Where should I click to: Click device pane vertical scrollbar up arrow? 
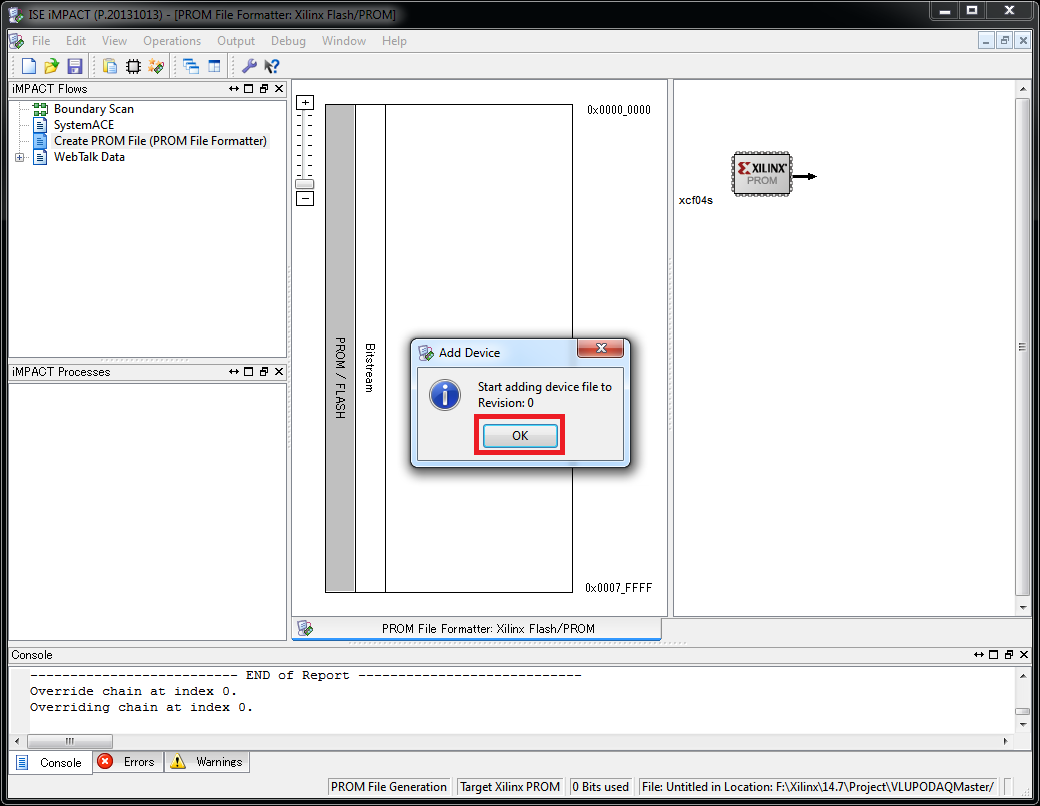(1023, 89)
